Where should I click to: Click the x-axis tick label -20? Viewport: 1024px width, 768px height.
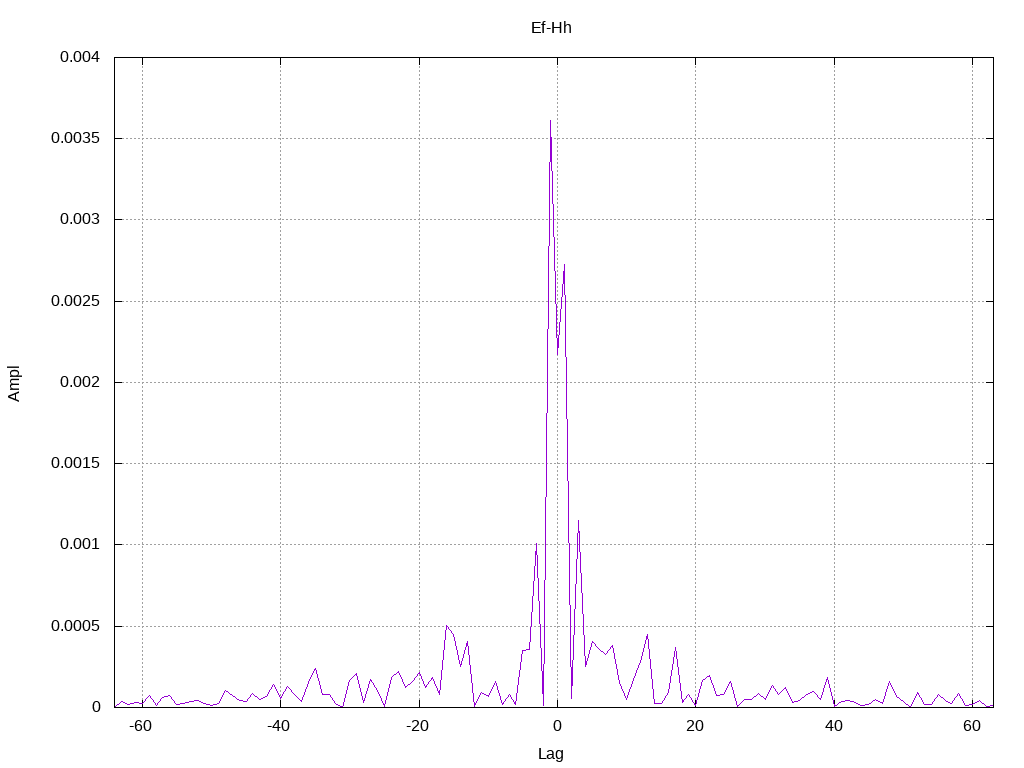417,726
